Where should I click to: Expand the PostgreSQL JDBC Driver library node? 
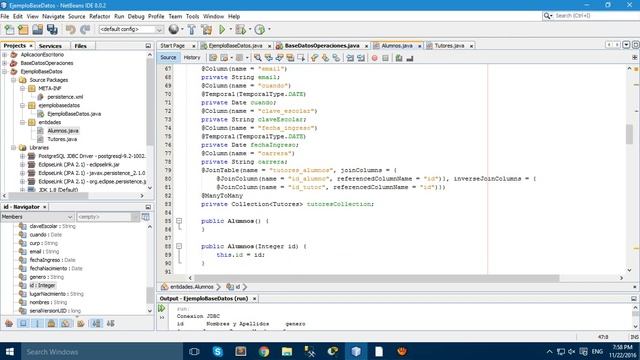tap(22, 156)
